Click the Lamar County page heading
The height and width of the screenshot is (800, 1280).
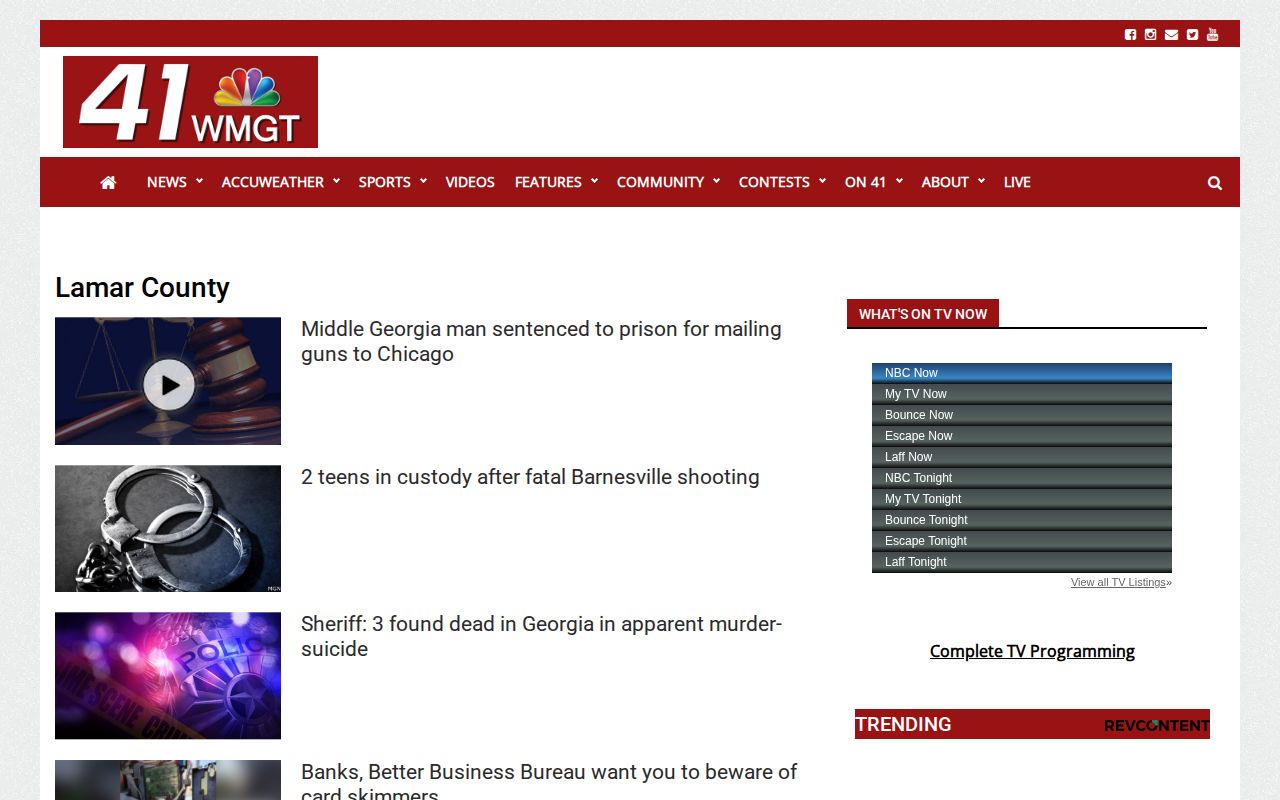click(x=142, y=288)
